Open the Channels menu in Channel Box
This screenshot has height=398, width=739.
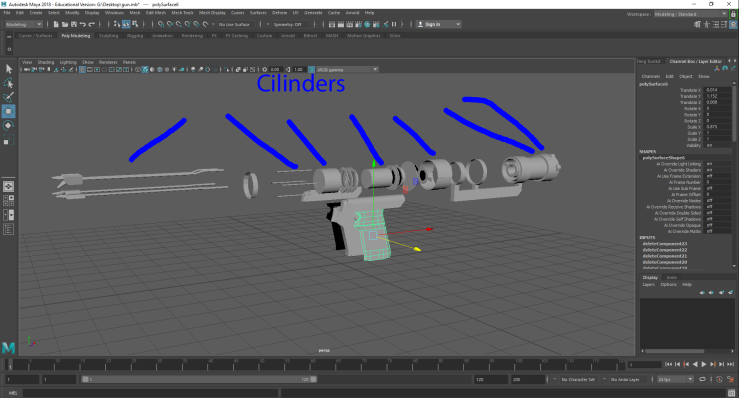click(x=650, y=76)
